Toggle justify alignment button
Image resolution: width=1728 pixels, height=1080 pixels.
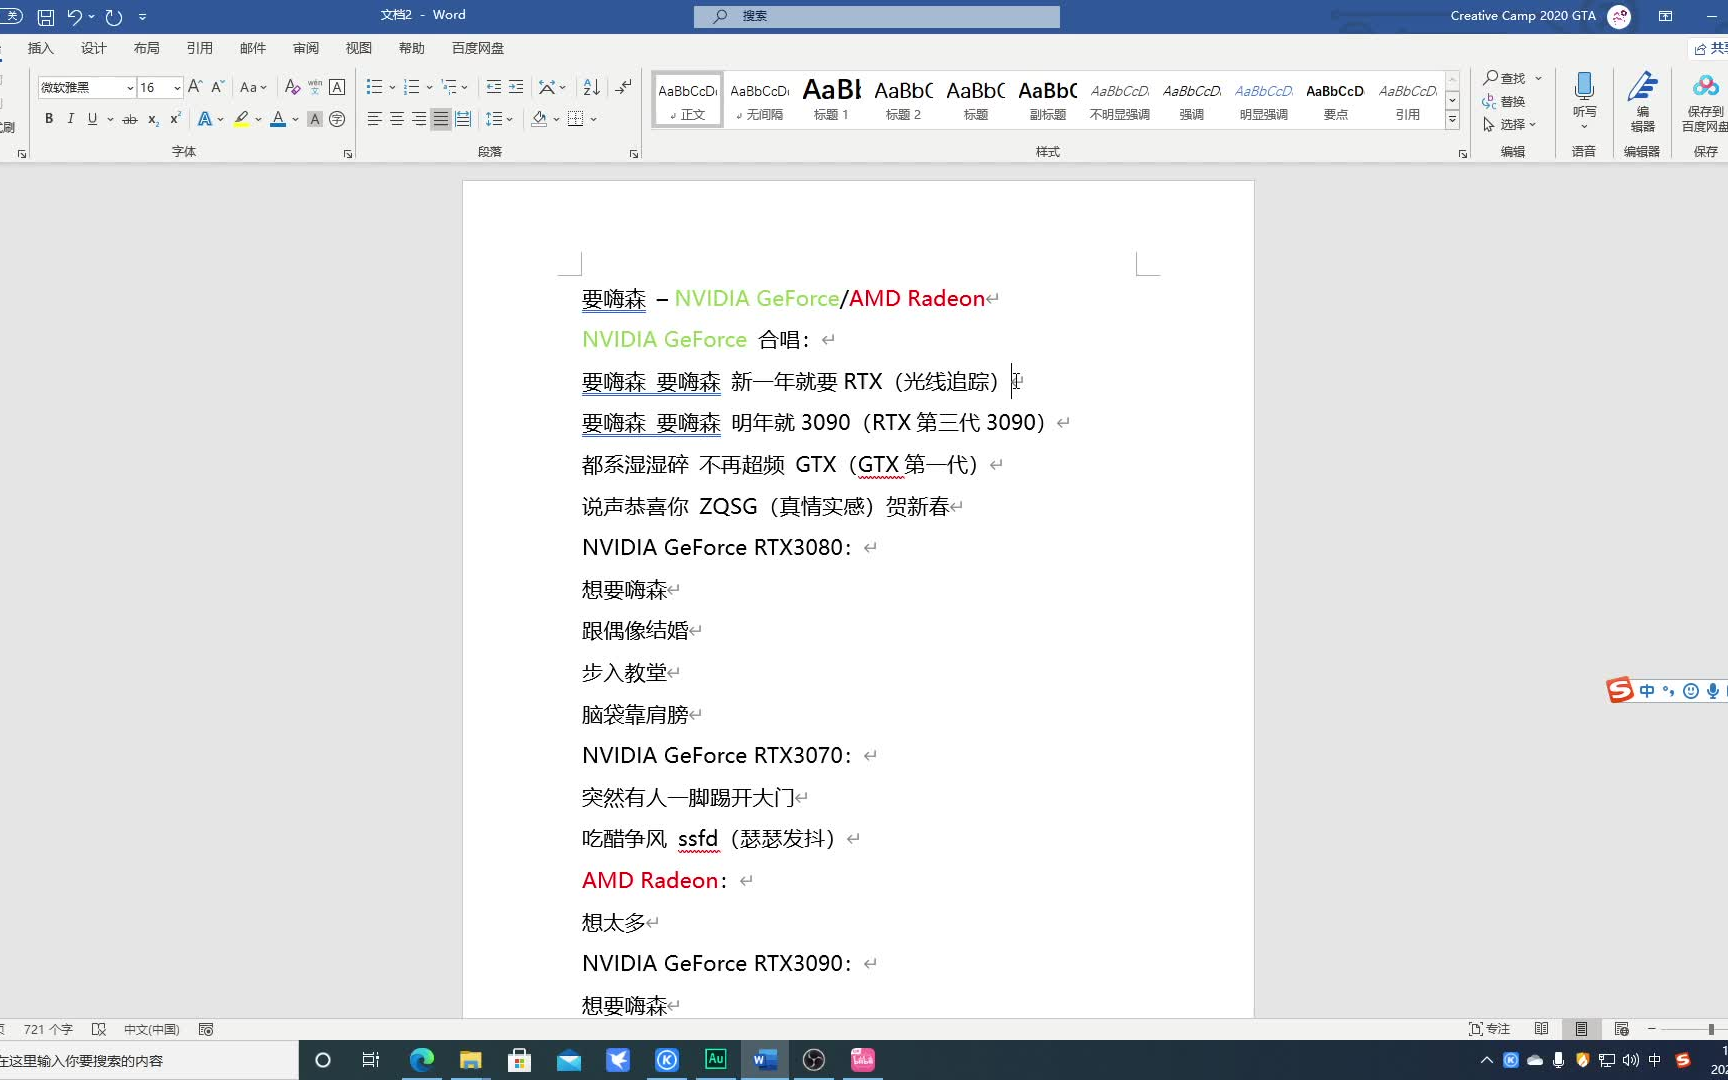pyautogui.click(x=441, y=119)
